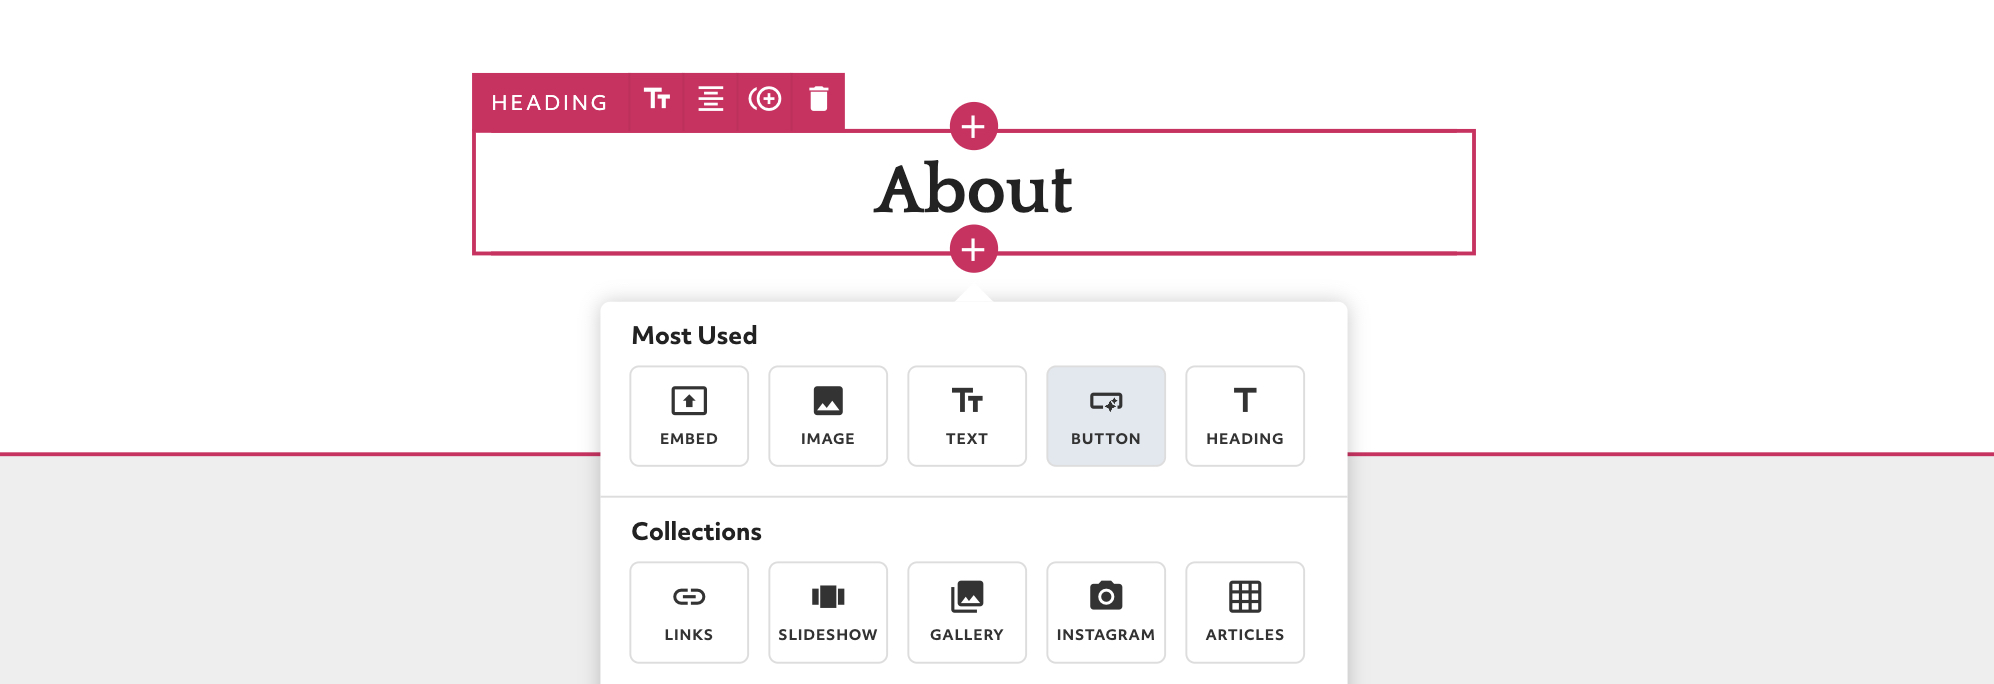The image size is (1994, 684).
Task: Add a Slideshow collection
Action: tap(827, 612)
